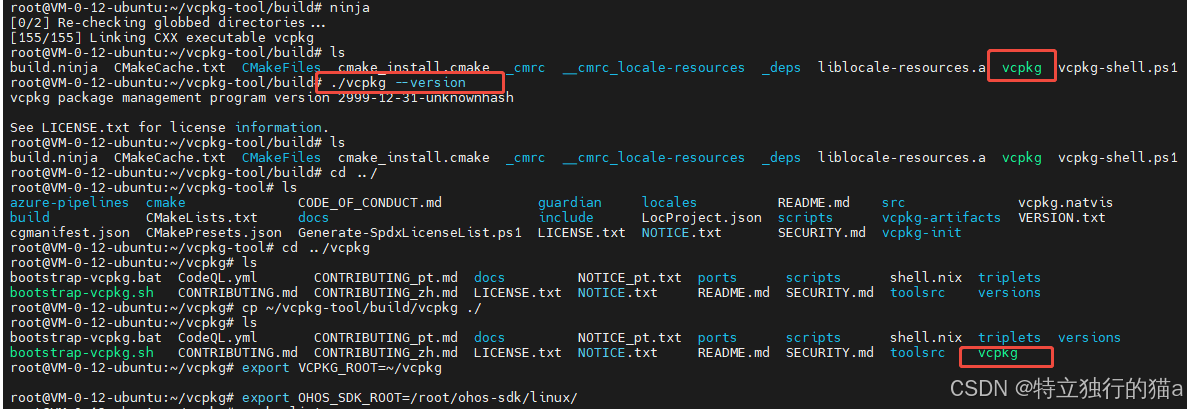Click the green 'vcpkg' entry listed after toolsrc

tap(997, 353)
